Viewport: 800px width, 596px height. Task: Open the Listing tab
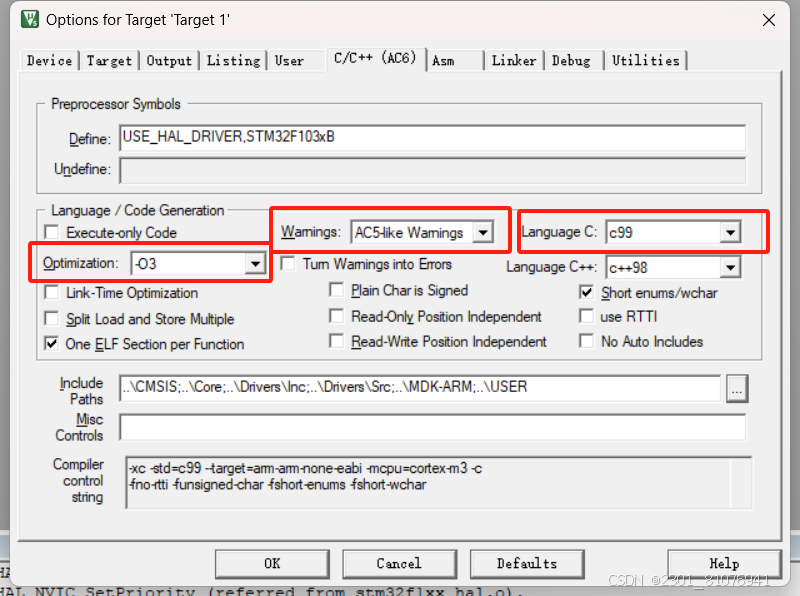(233, 61)
